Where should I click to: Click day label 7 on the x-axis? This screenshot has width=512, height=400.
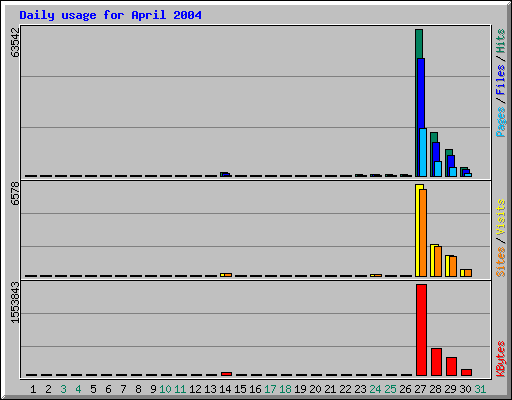coord(123,389)
